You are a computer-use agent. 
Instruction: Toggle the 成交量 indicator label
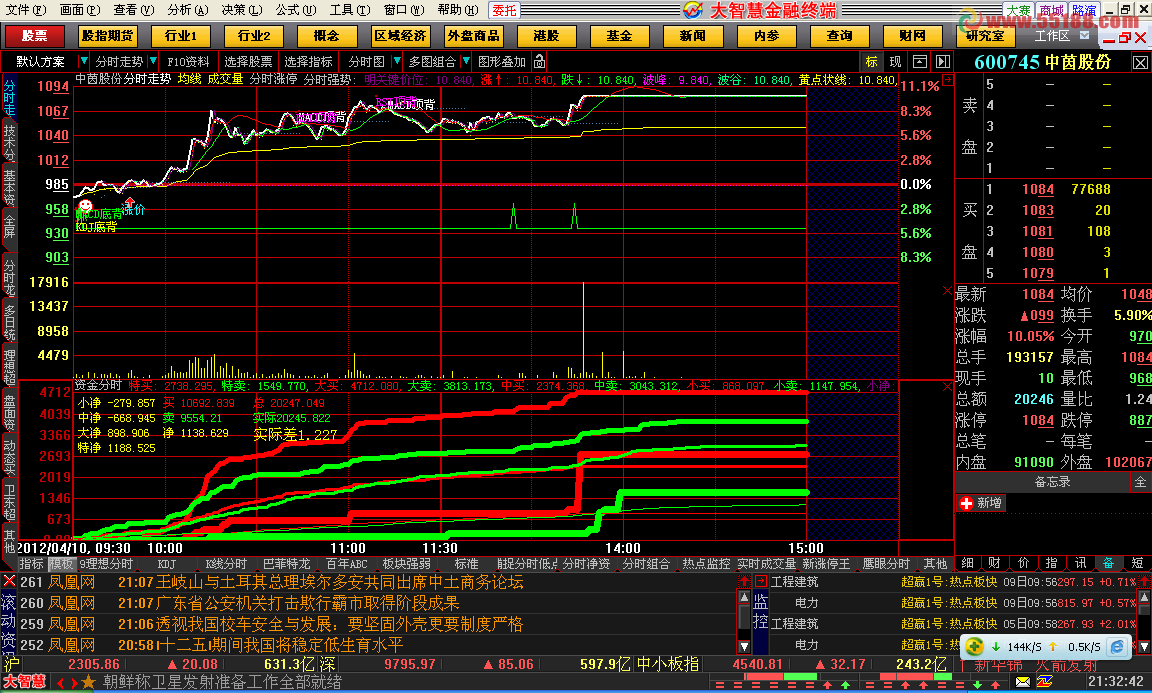point(225,79)
